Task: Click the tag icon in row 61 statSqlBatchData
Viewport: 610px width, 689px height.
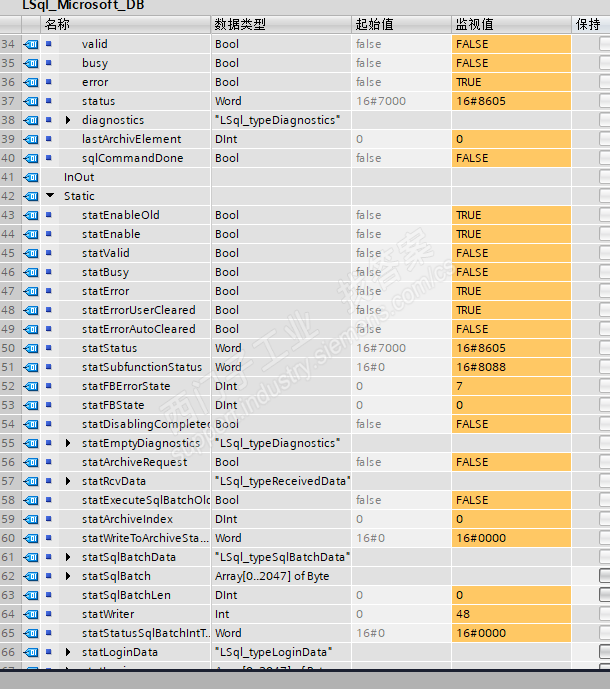Action: click(x=31, y=557)
